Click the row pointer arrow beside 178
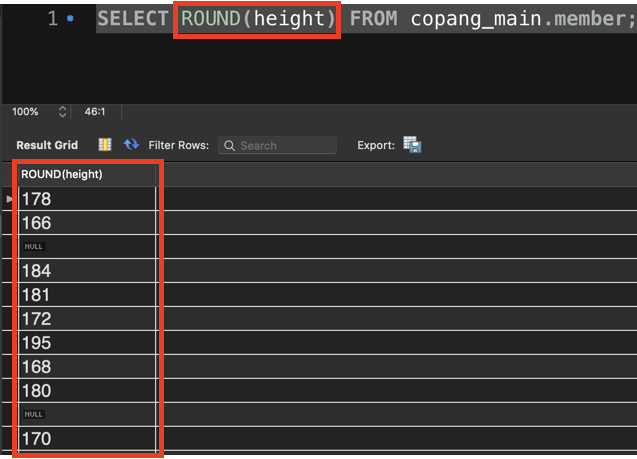Screen dimensions: 637x459 (9, 199)
